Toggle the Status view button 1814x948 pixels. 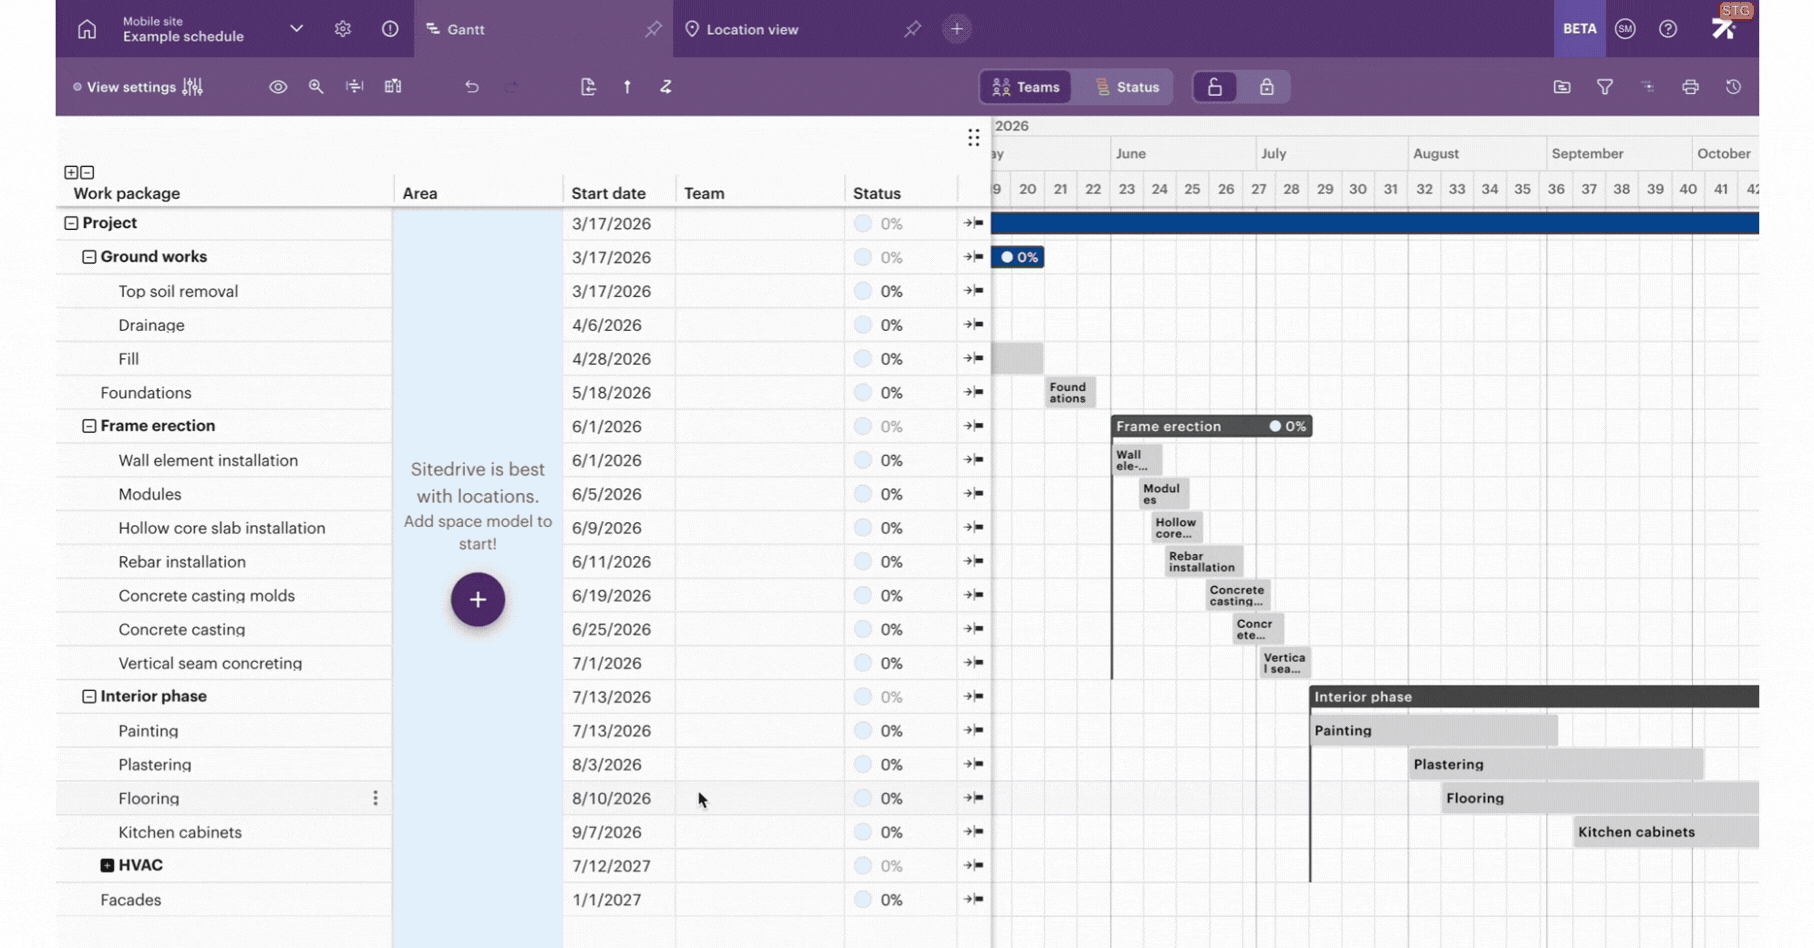[x=1127, y=87]
